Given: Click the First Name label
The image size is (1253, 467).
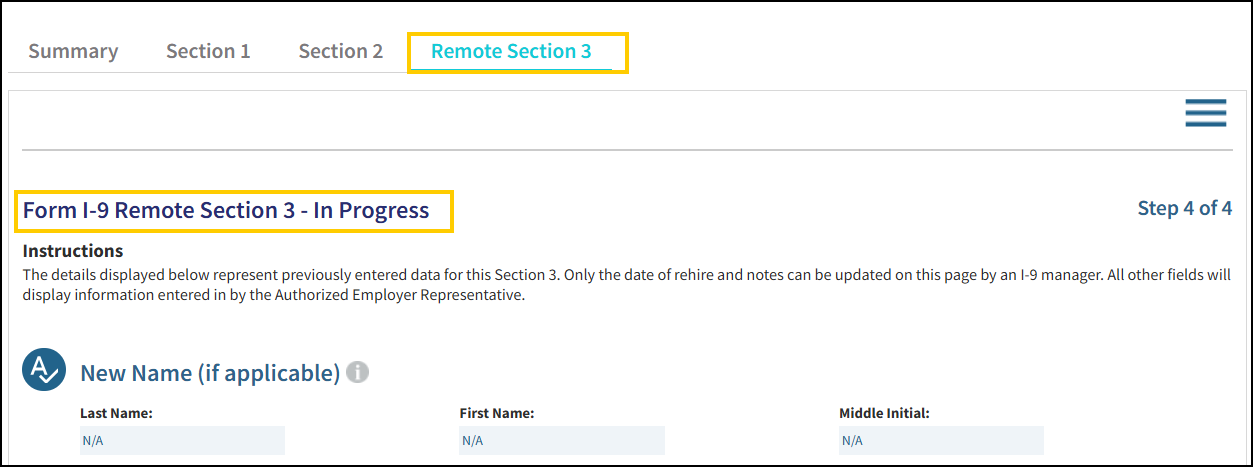Looking at the screenshot, I should point(497,412).
